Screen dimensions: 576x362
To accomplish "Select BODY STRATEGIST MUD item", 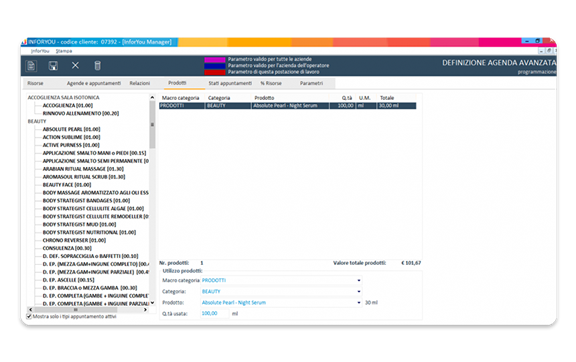I will (79, 225).
